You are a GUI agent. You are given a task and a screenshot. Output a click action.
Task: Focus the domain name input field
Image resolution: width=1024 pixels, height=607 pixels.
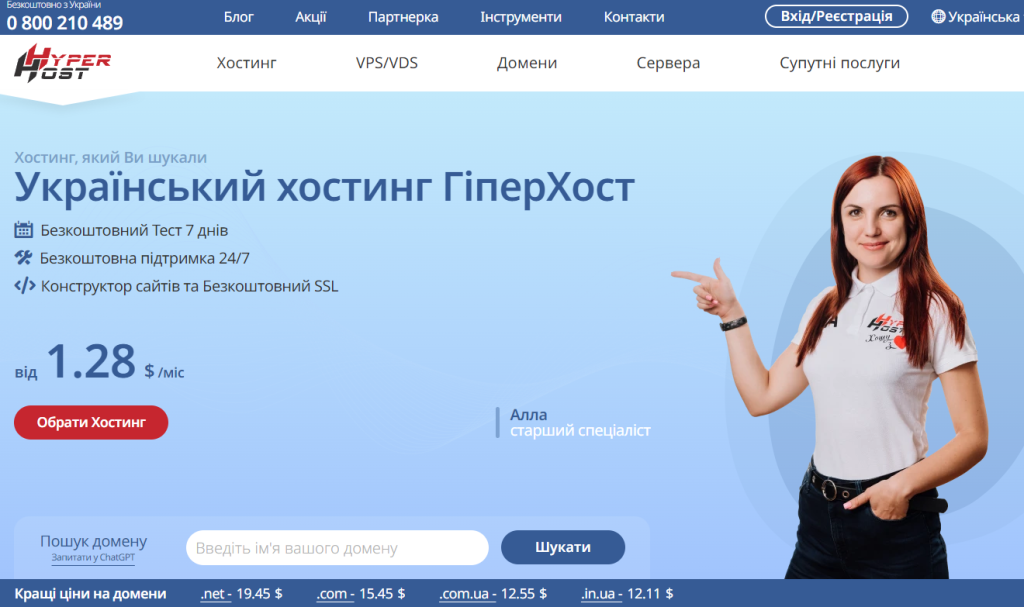pyautogui.click(x=337, y=548)
